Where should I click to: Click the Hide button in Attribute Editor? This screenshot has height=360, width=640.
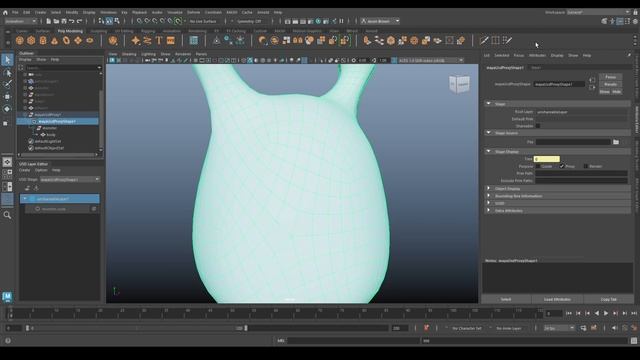coord(616,92)
